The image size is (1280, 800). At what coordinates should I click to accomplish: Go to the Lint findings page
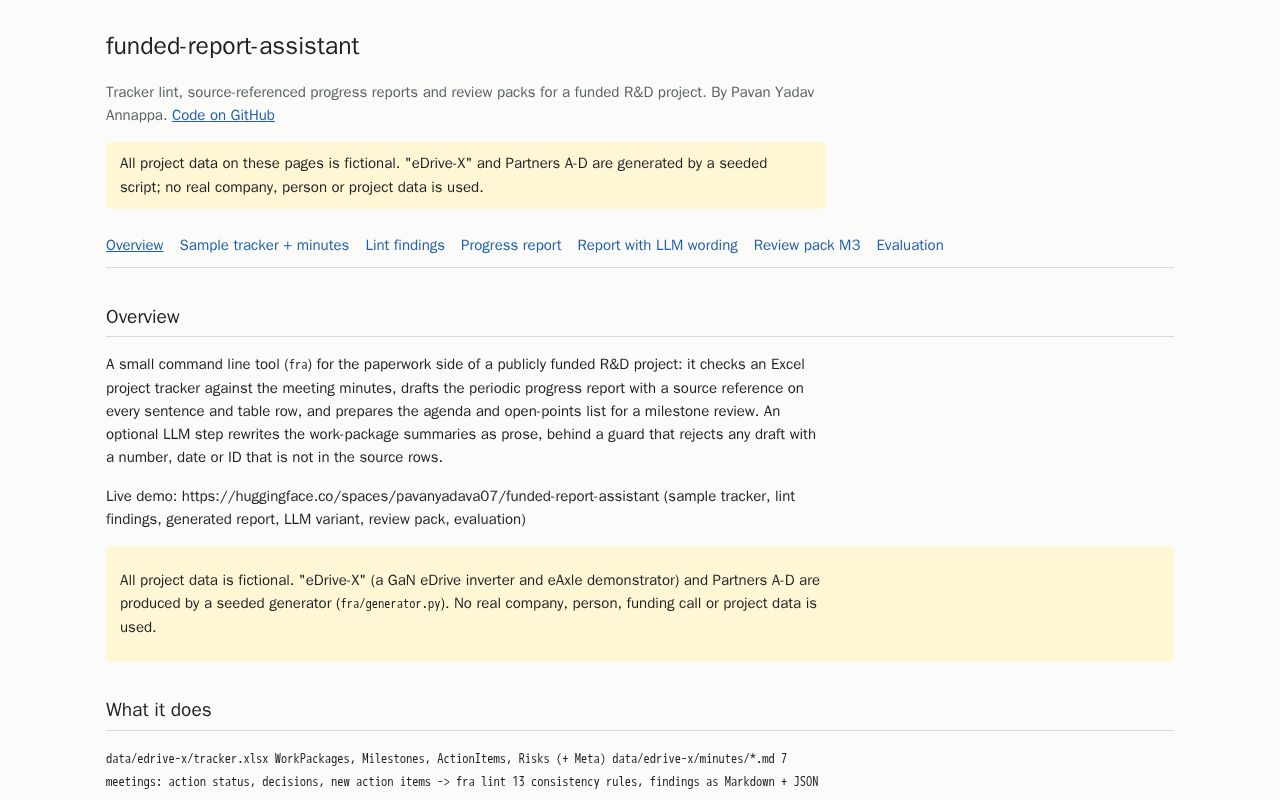(x=405, y=245)
